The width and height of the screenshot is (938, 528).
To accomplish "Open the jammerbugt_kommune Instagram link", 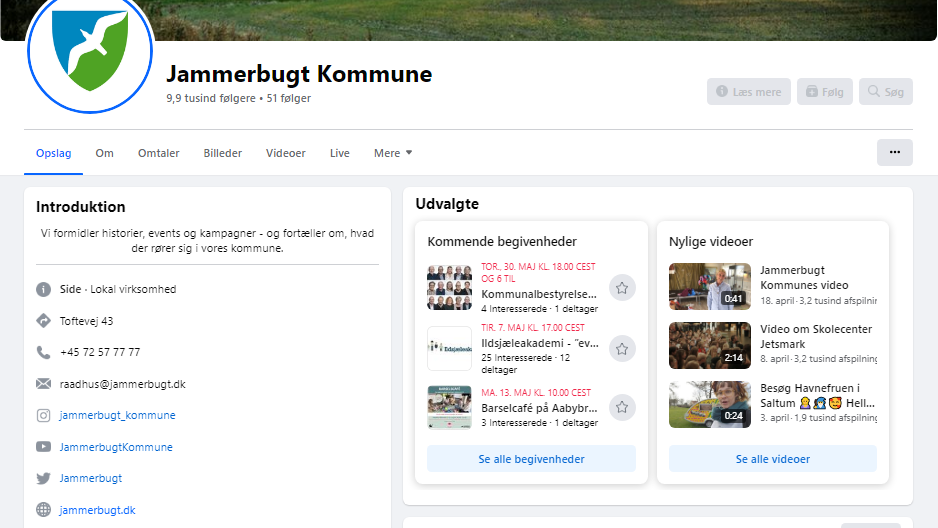I will click(x=117, y=415).
